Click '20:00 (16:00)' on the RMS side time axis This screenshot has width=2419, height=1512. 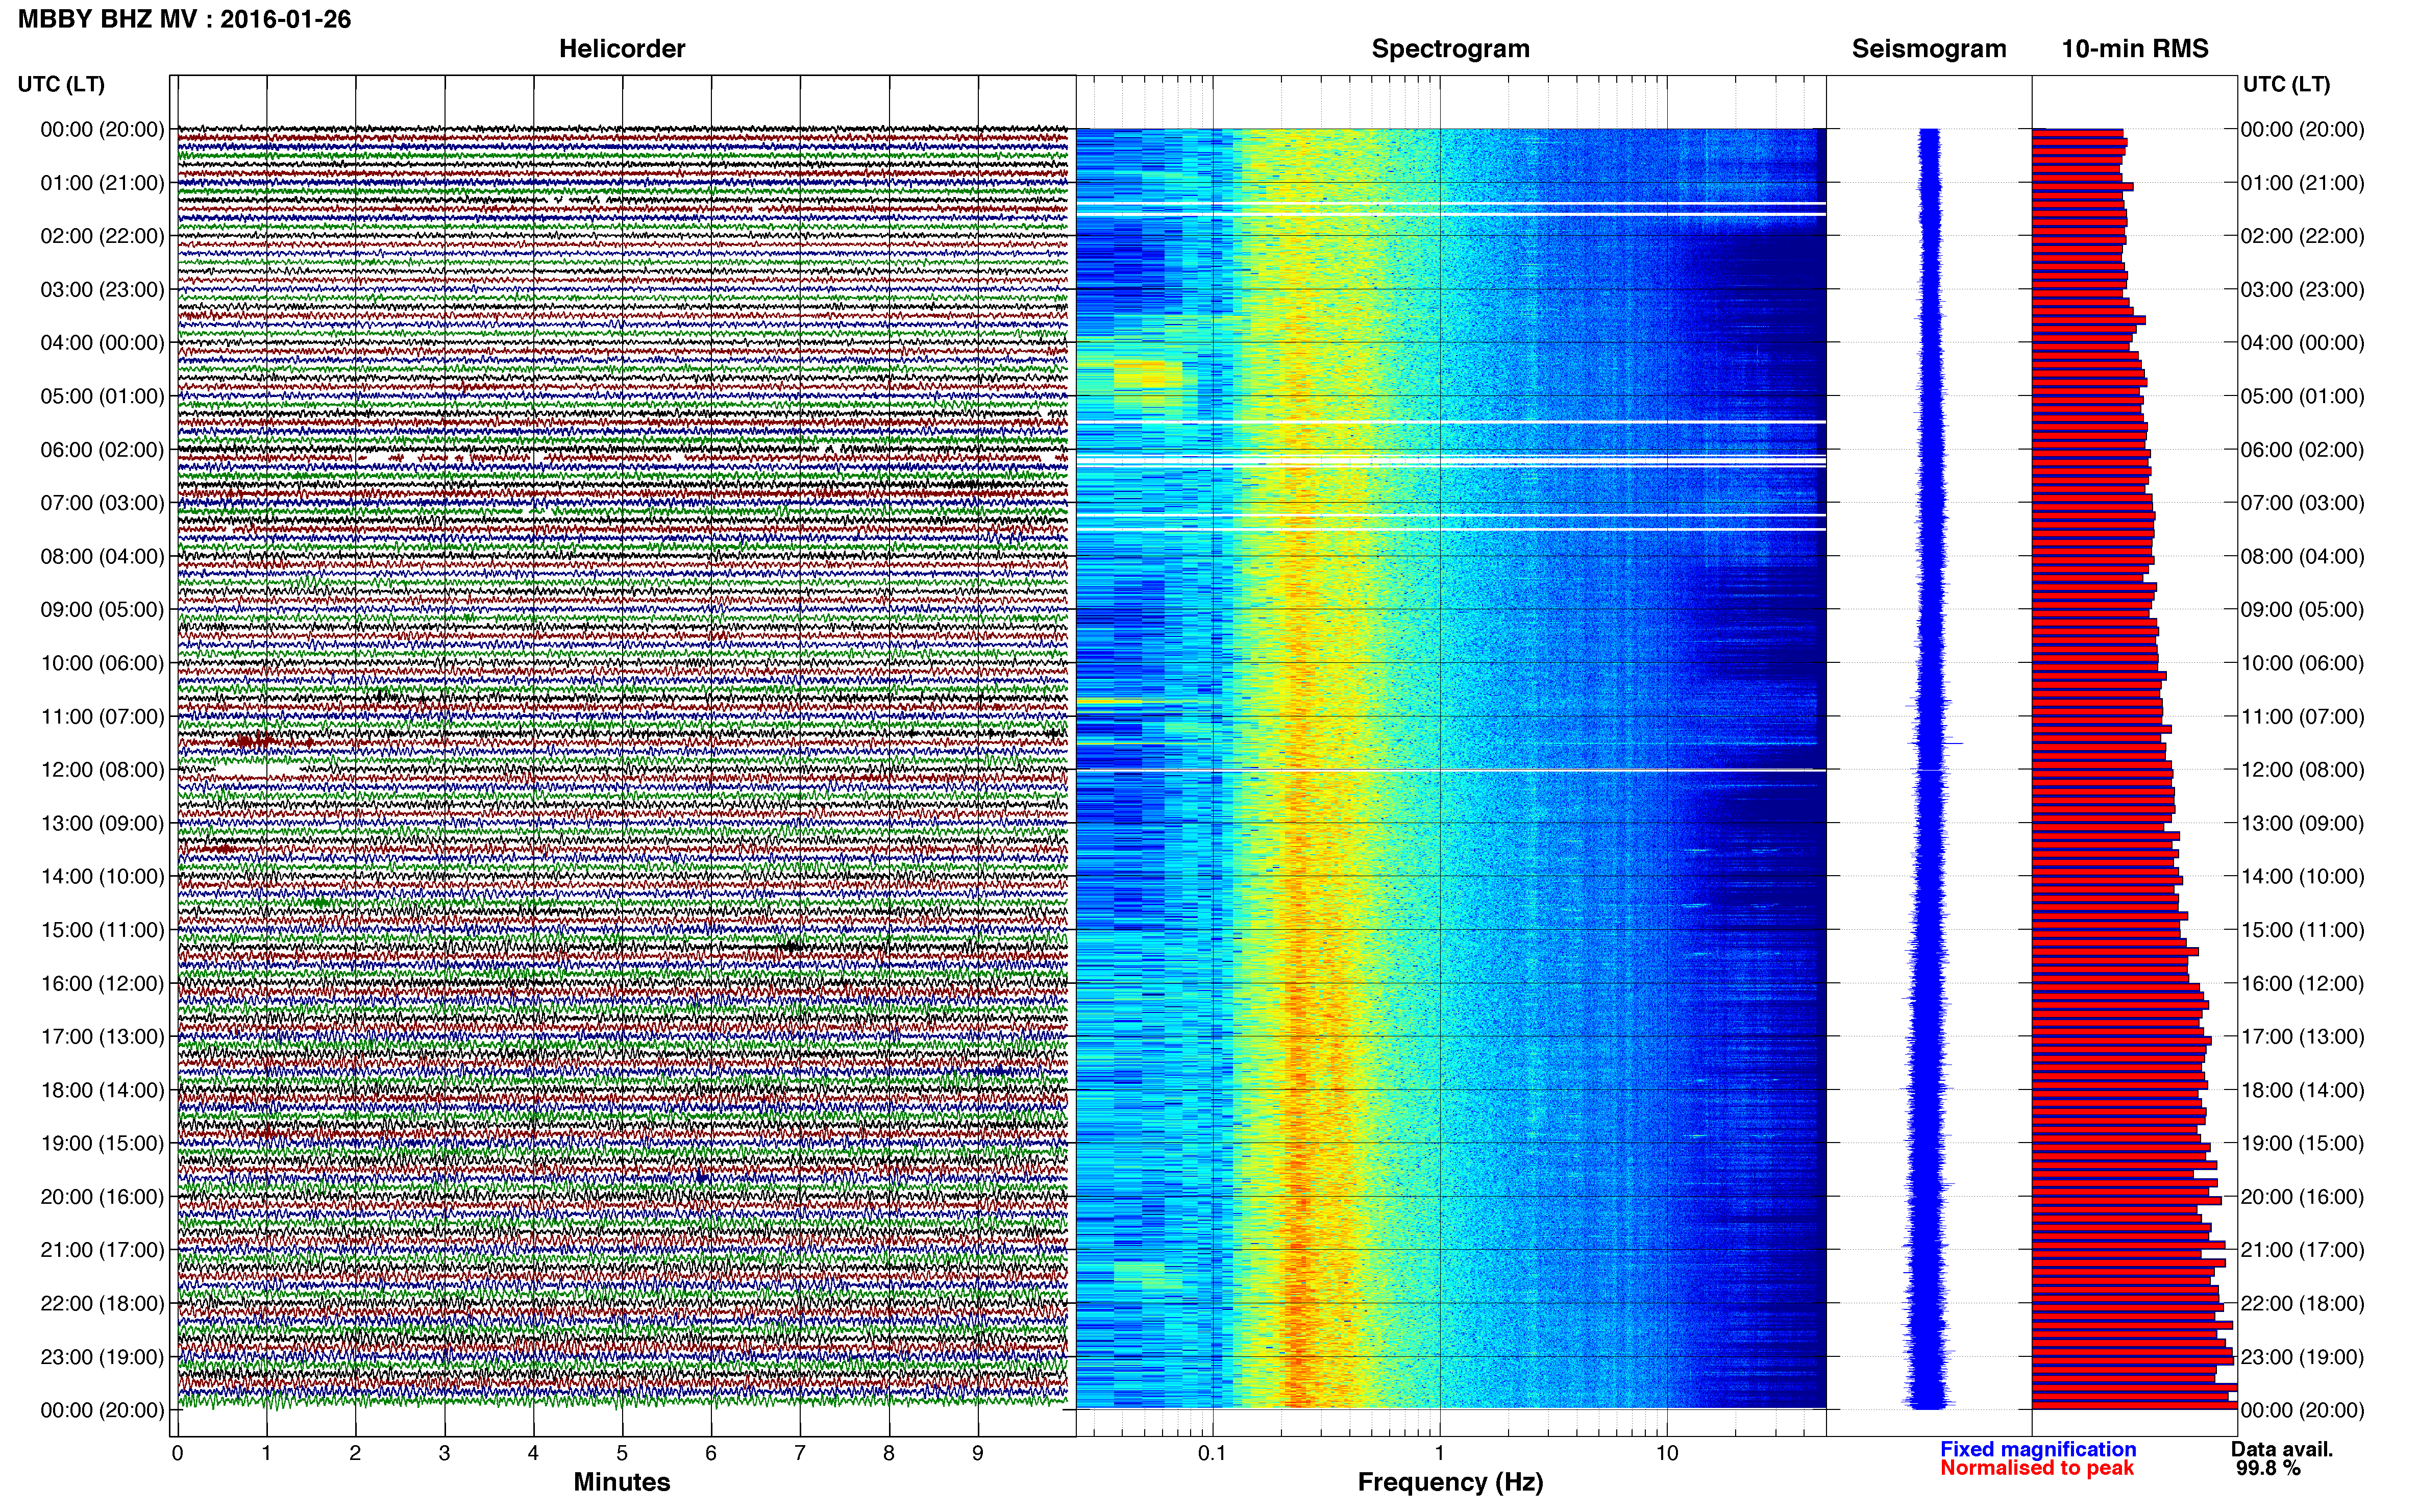tap(2302, 1196)
